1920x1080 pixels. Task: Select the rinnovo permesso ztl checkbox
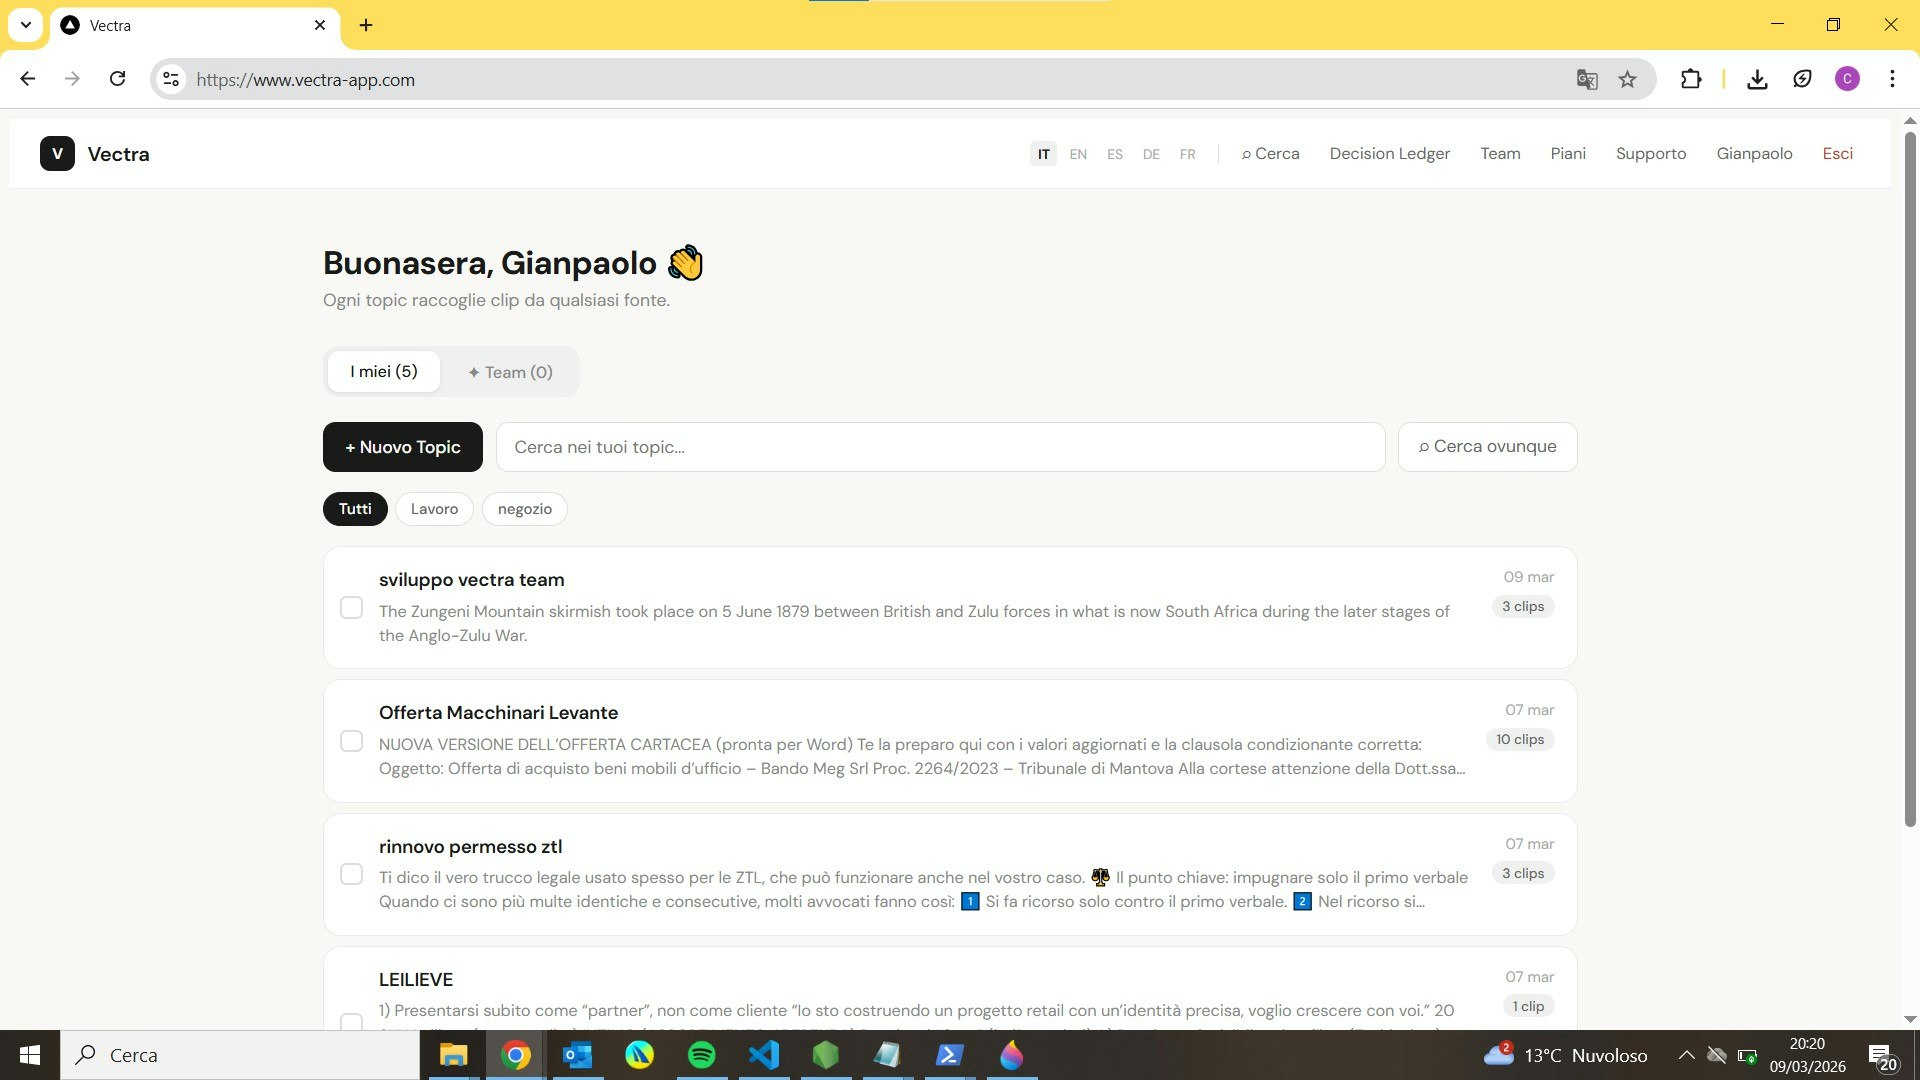(351, 874)
